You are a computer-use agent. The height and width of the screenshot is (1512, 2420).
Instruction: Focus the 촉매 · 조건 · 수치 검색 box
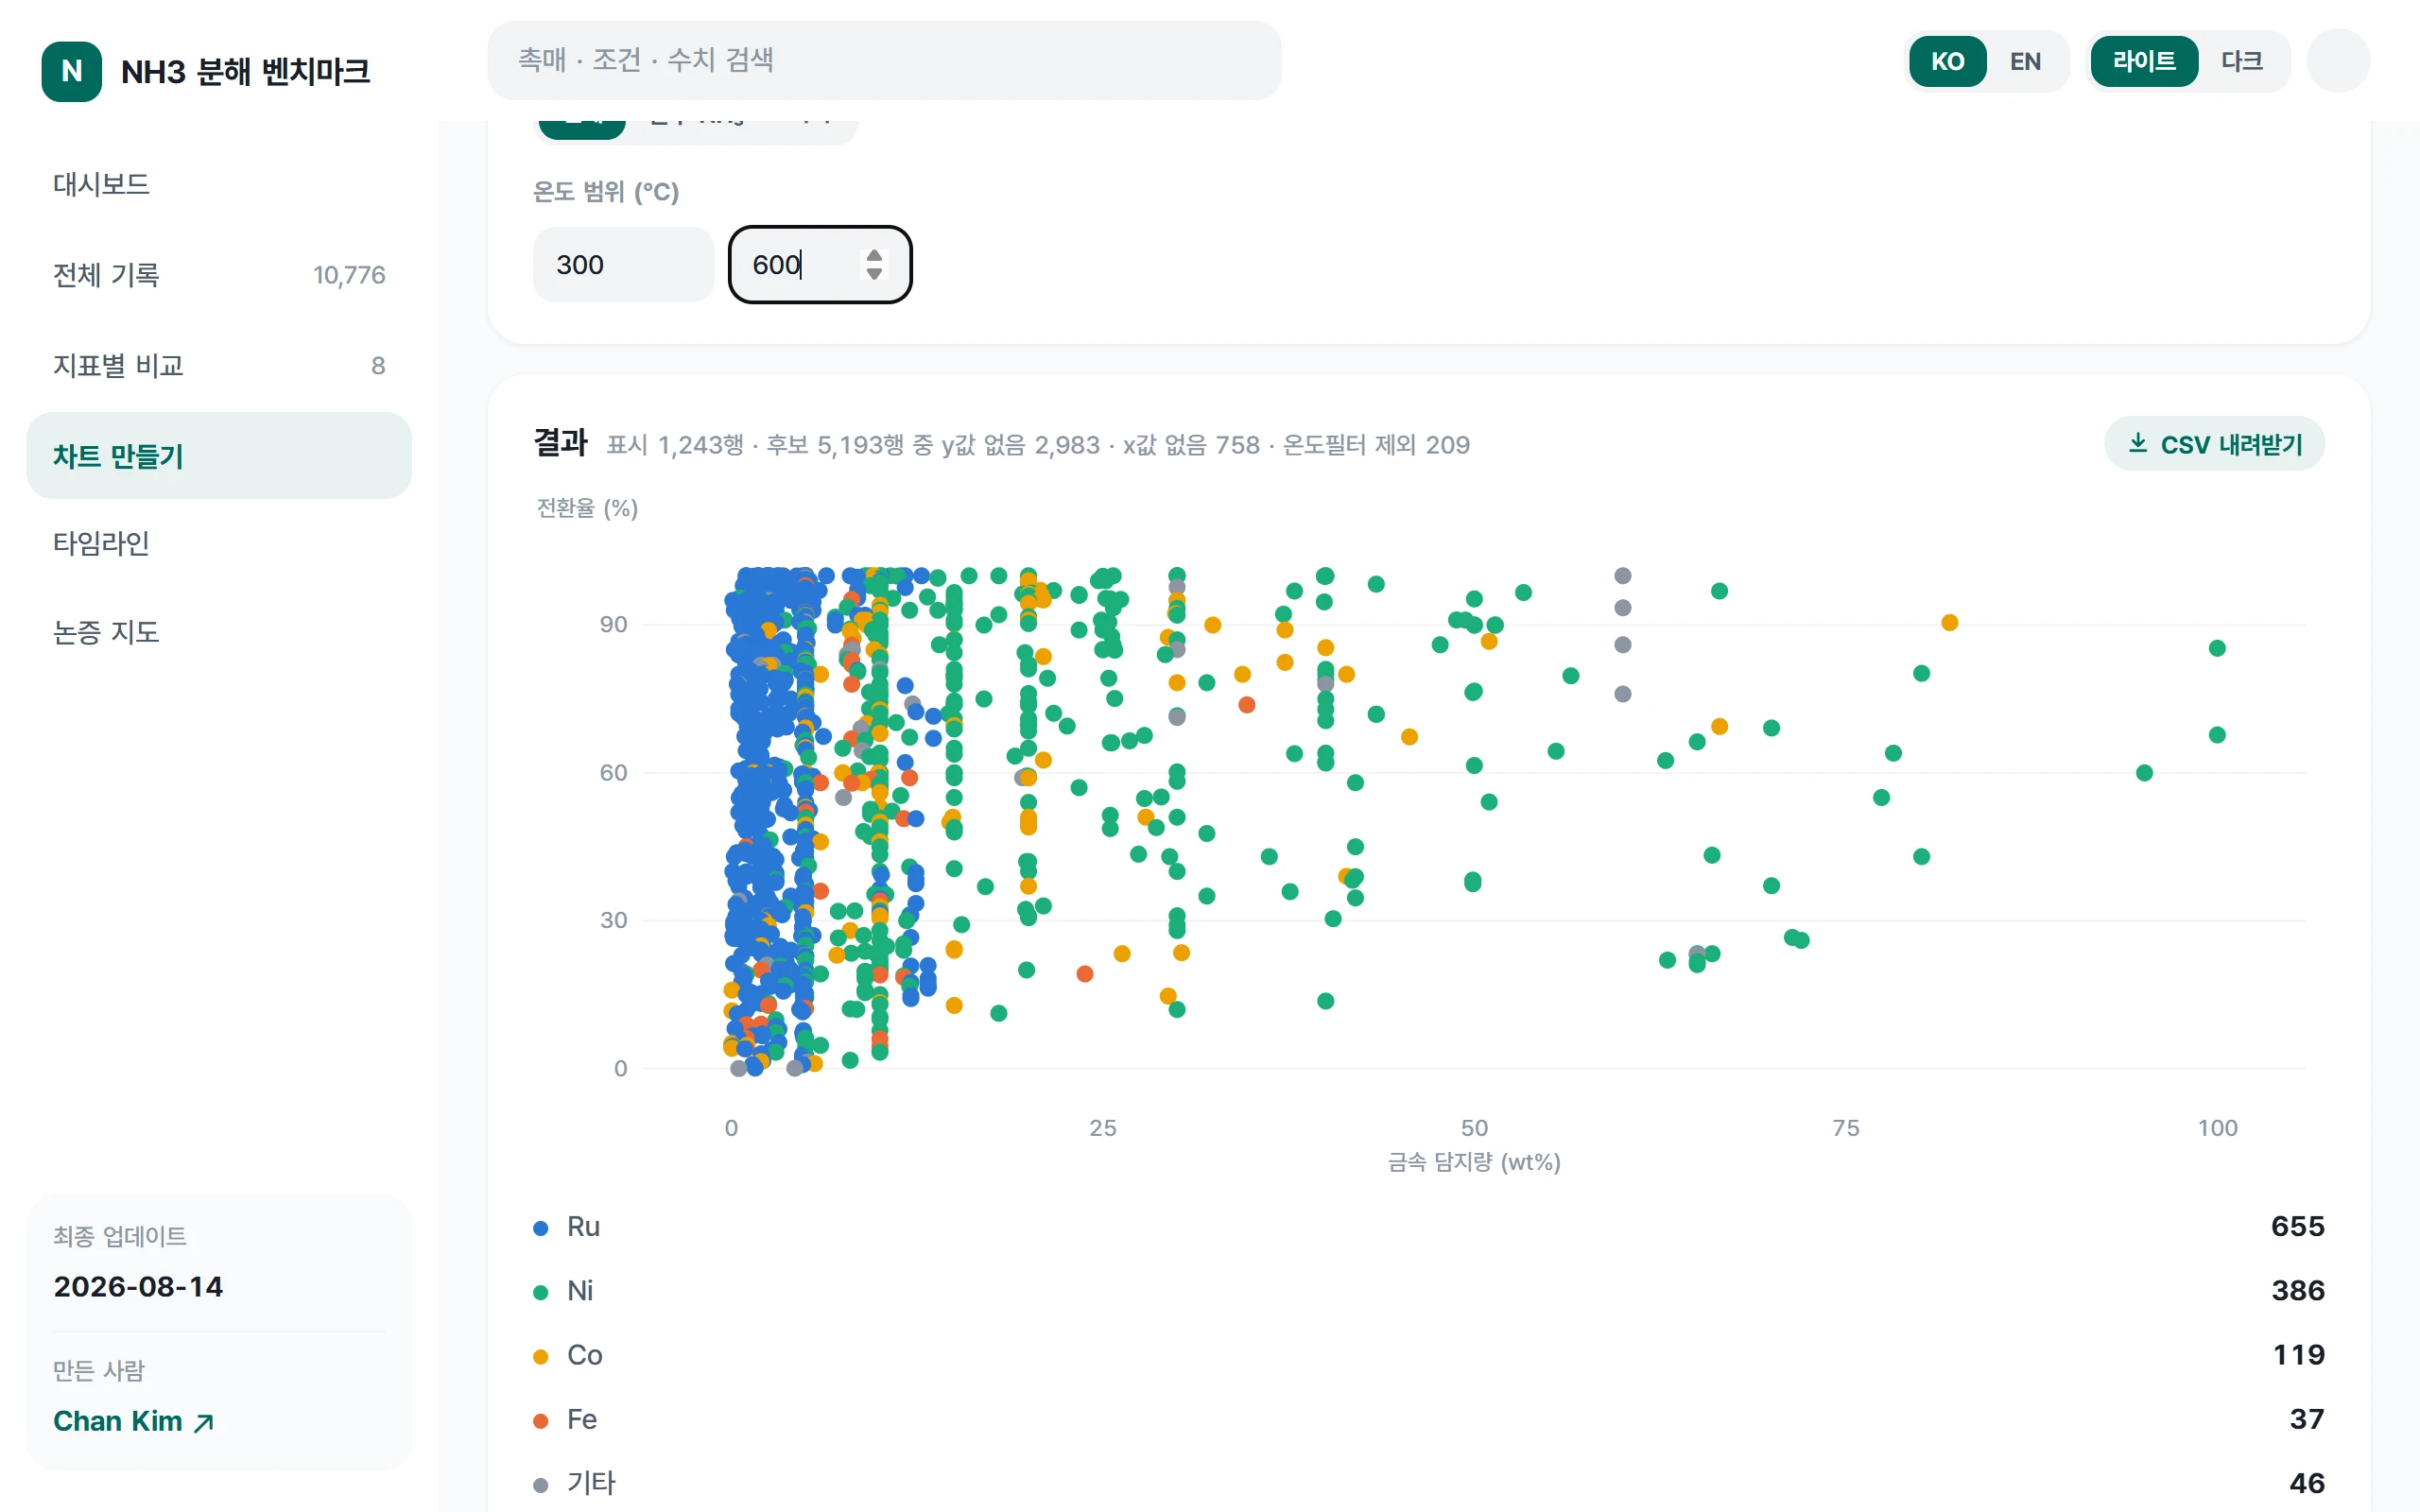(x=884, y=60)
